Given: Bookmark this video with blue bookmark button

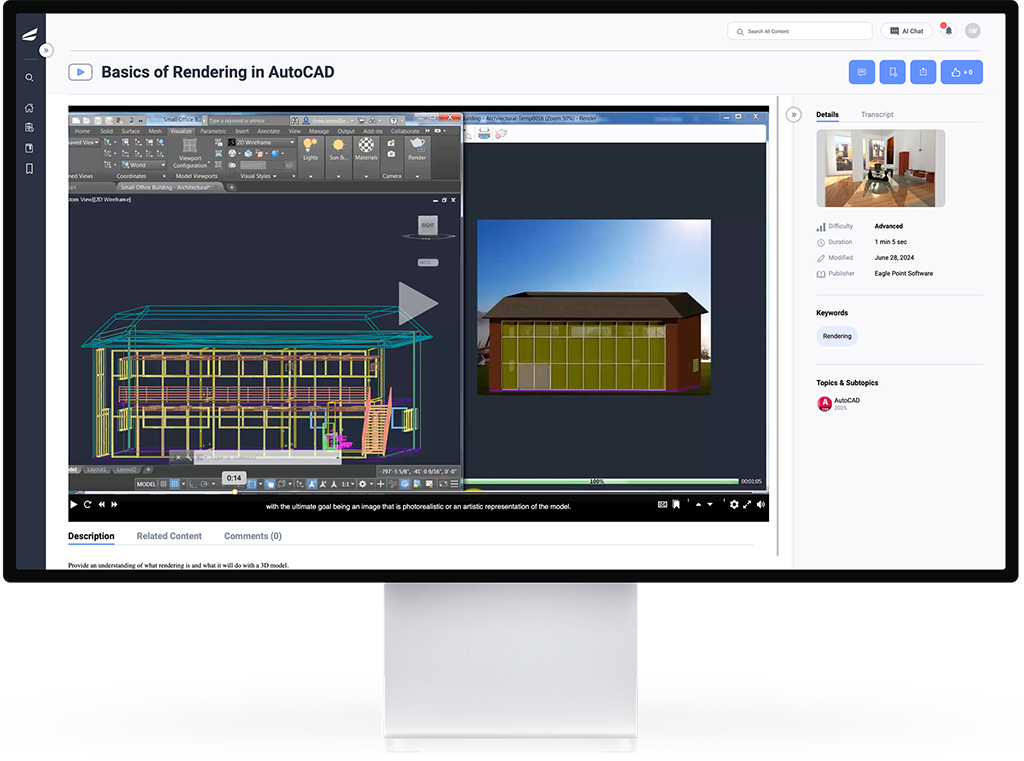Looking at the screenshot, I should coord(892,72).
